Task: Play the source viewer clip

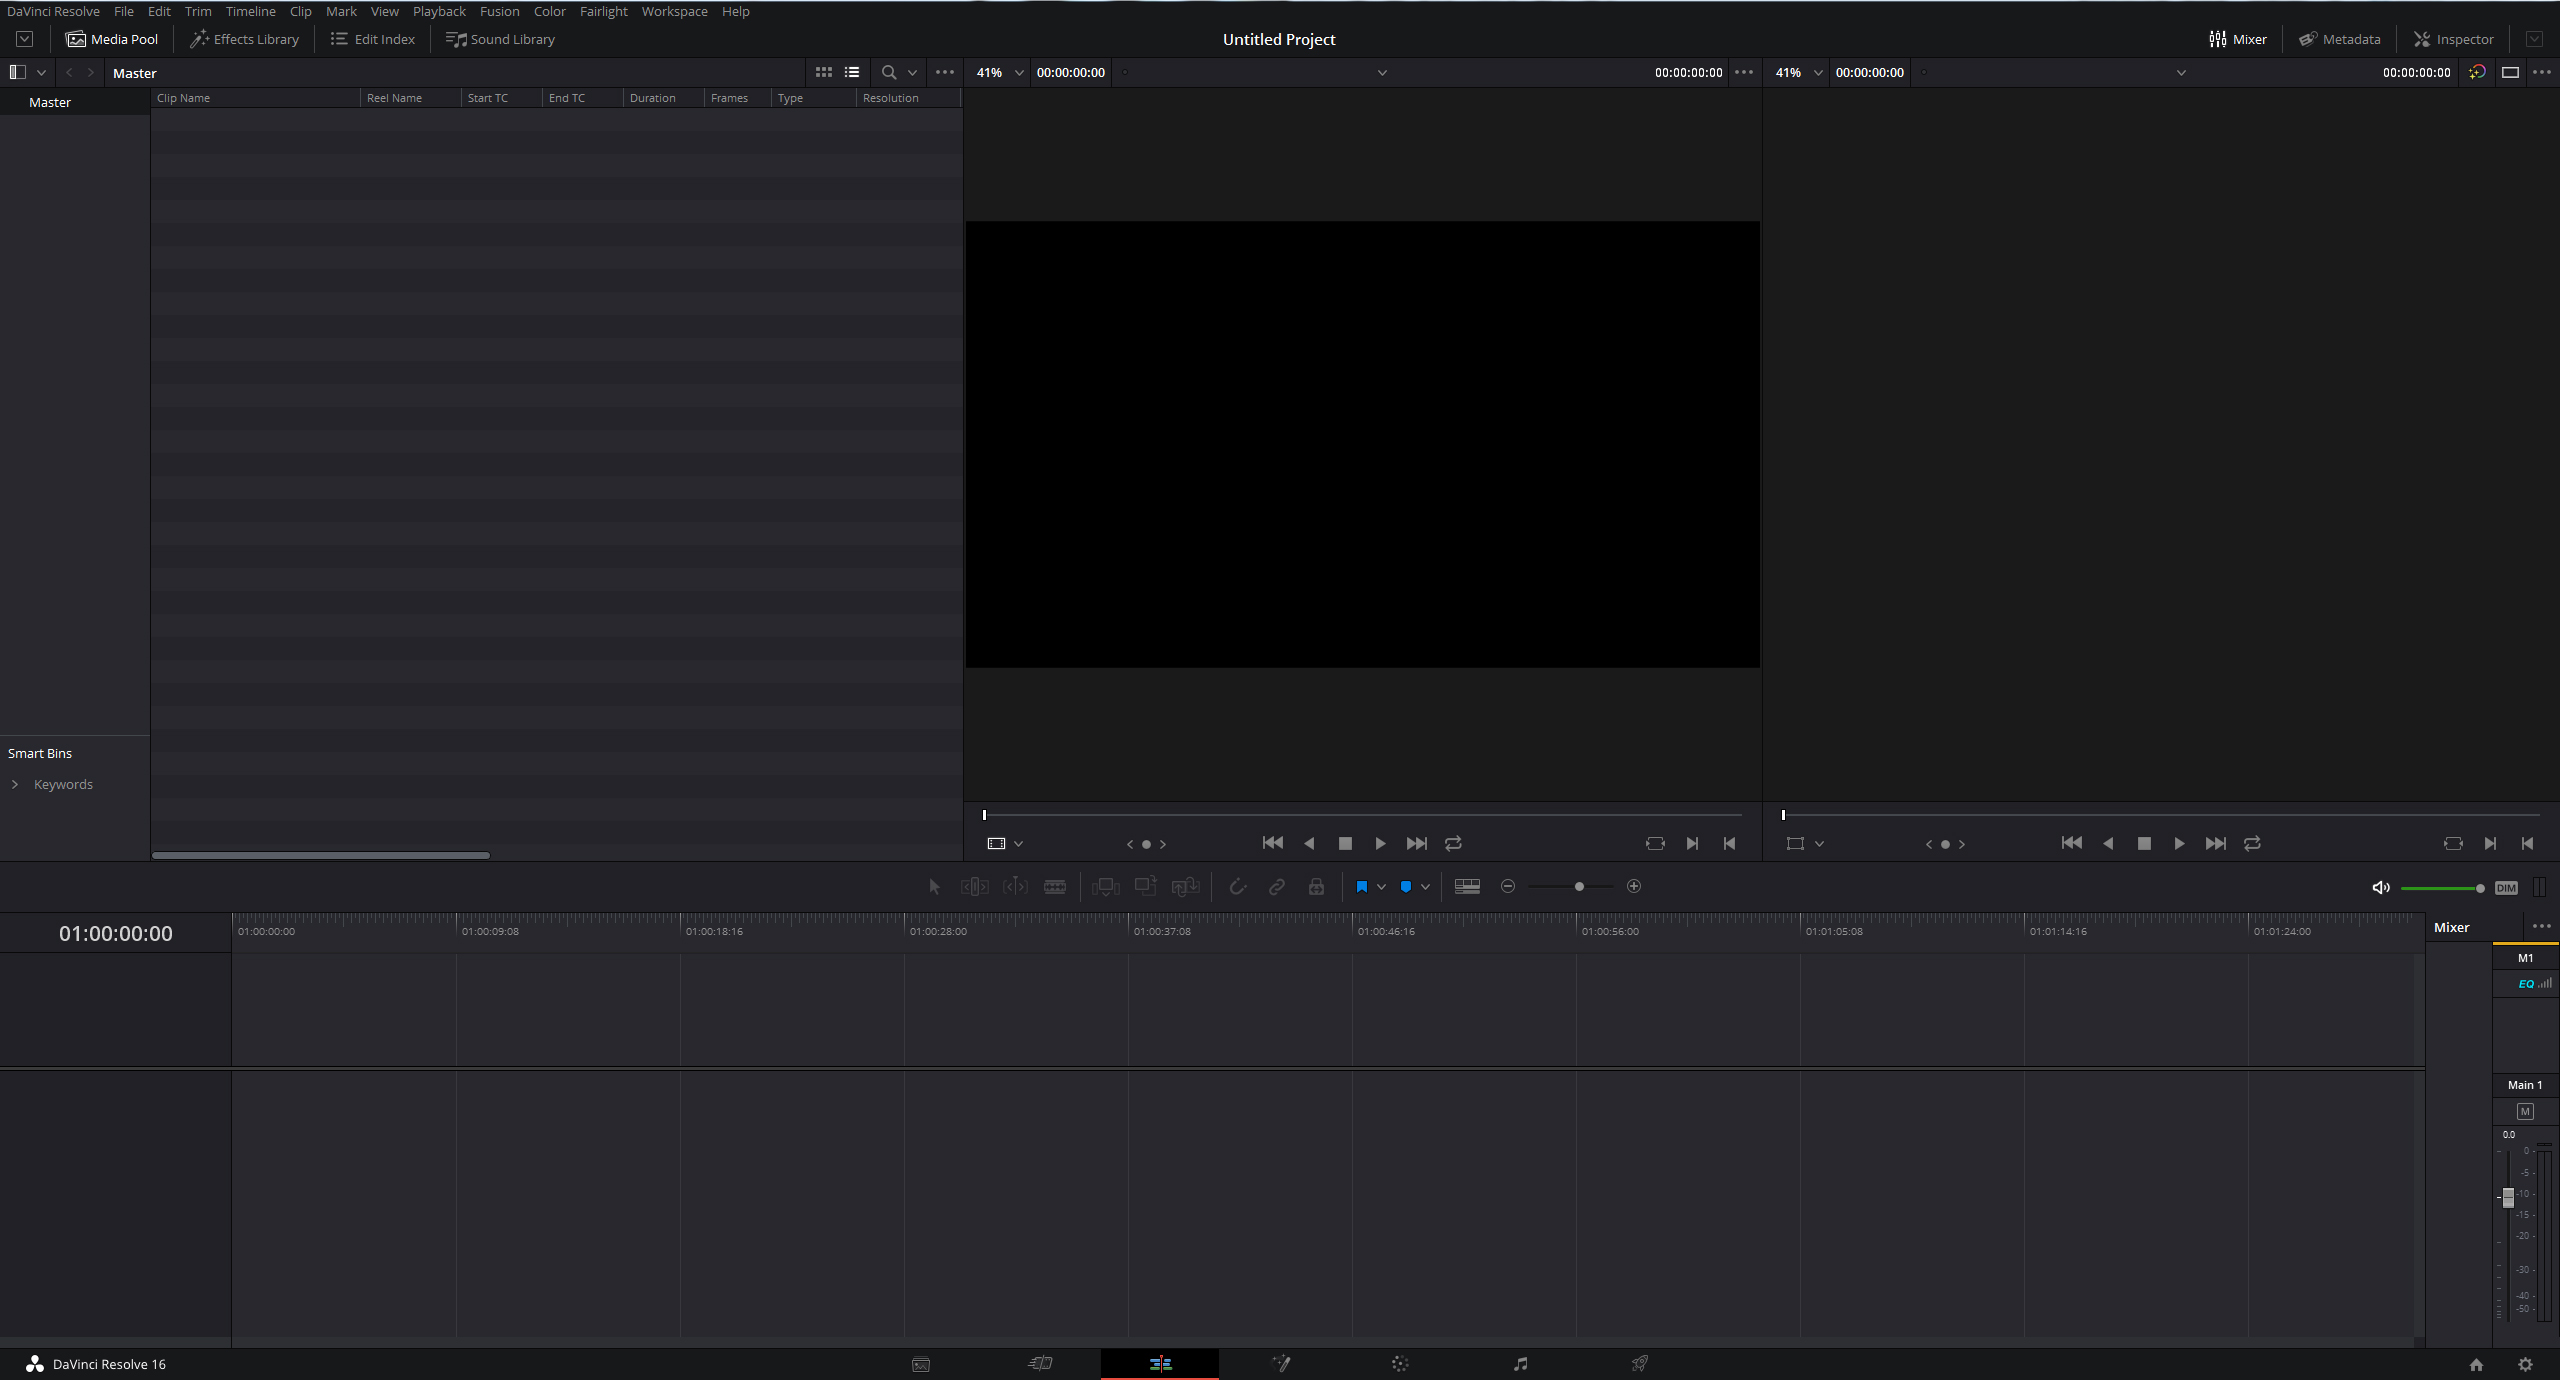Action: coord(1380,844)
